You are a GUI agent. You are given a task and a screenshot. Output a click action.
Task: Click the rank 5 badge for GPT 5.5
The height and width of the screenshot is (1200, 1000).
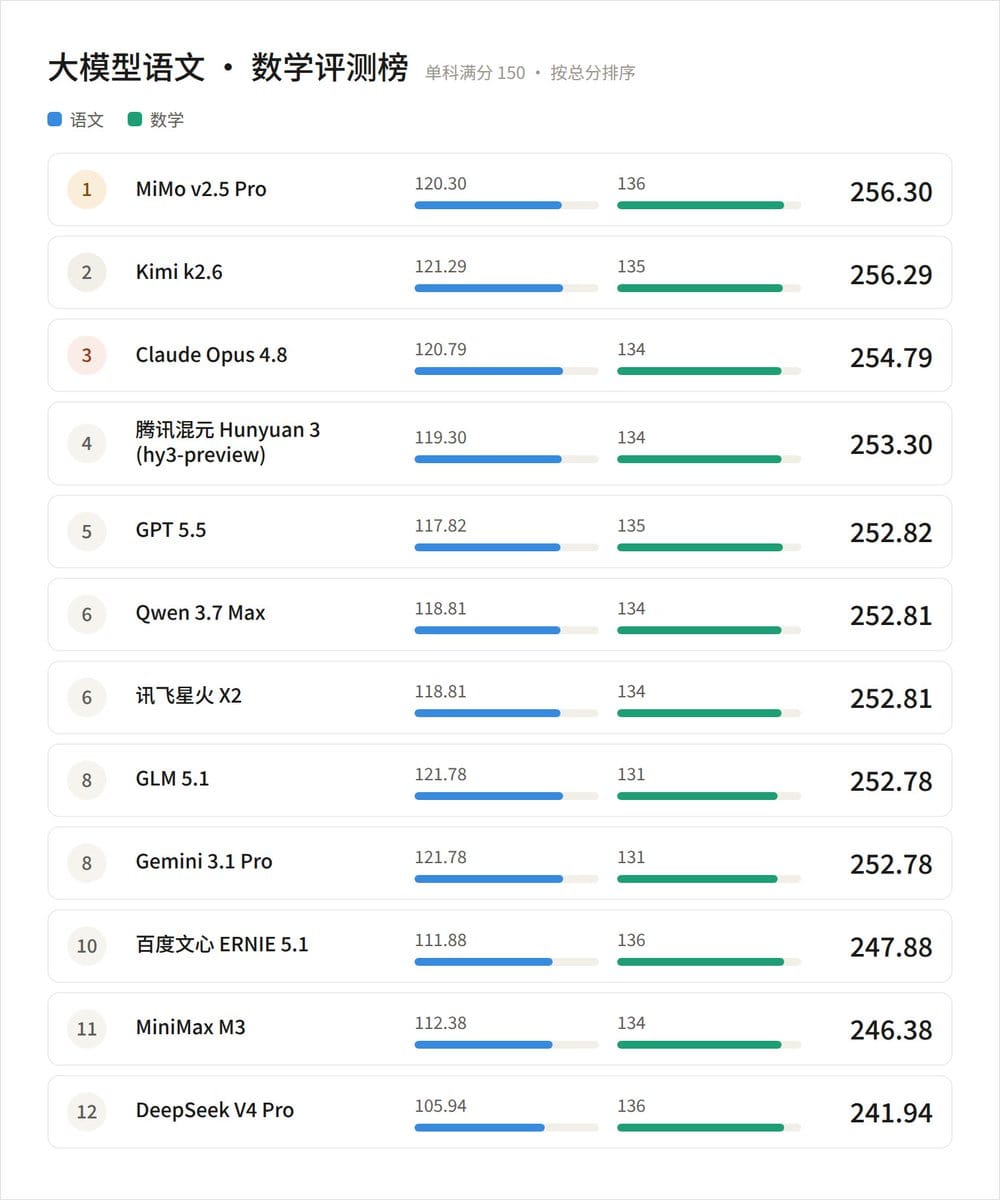(87, 531)
